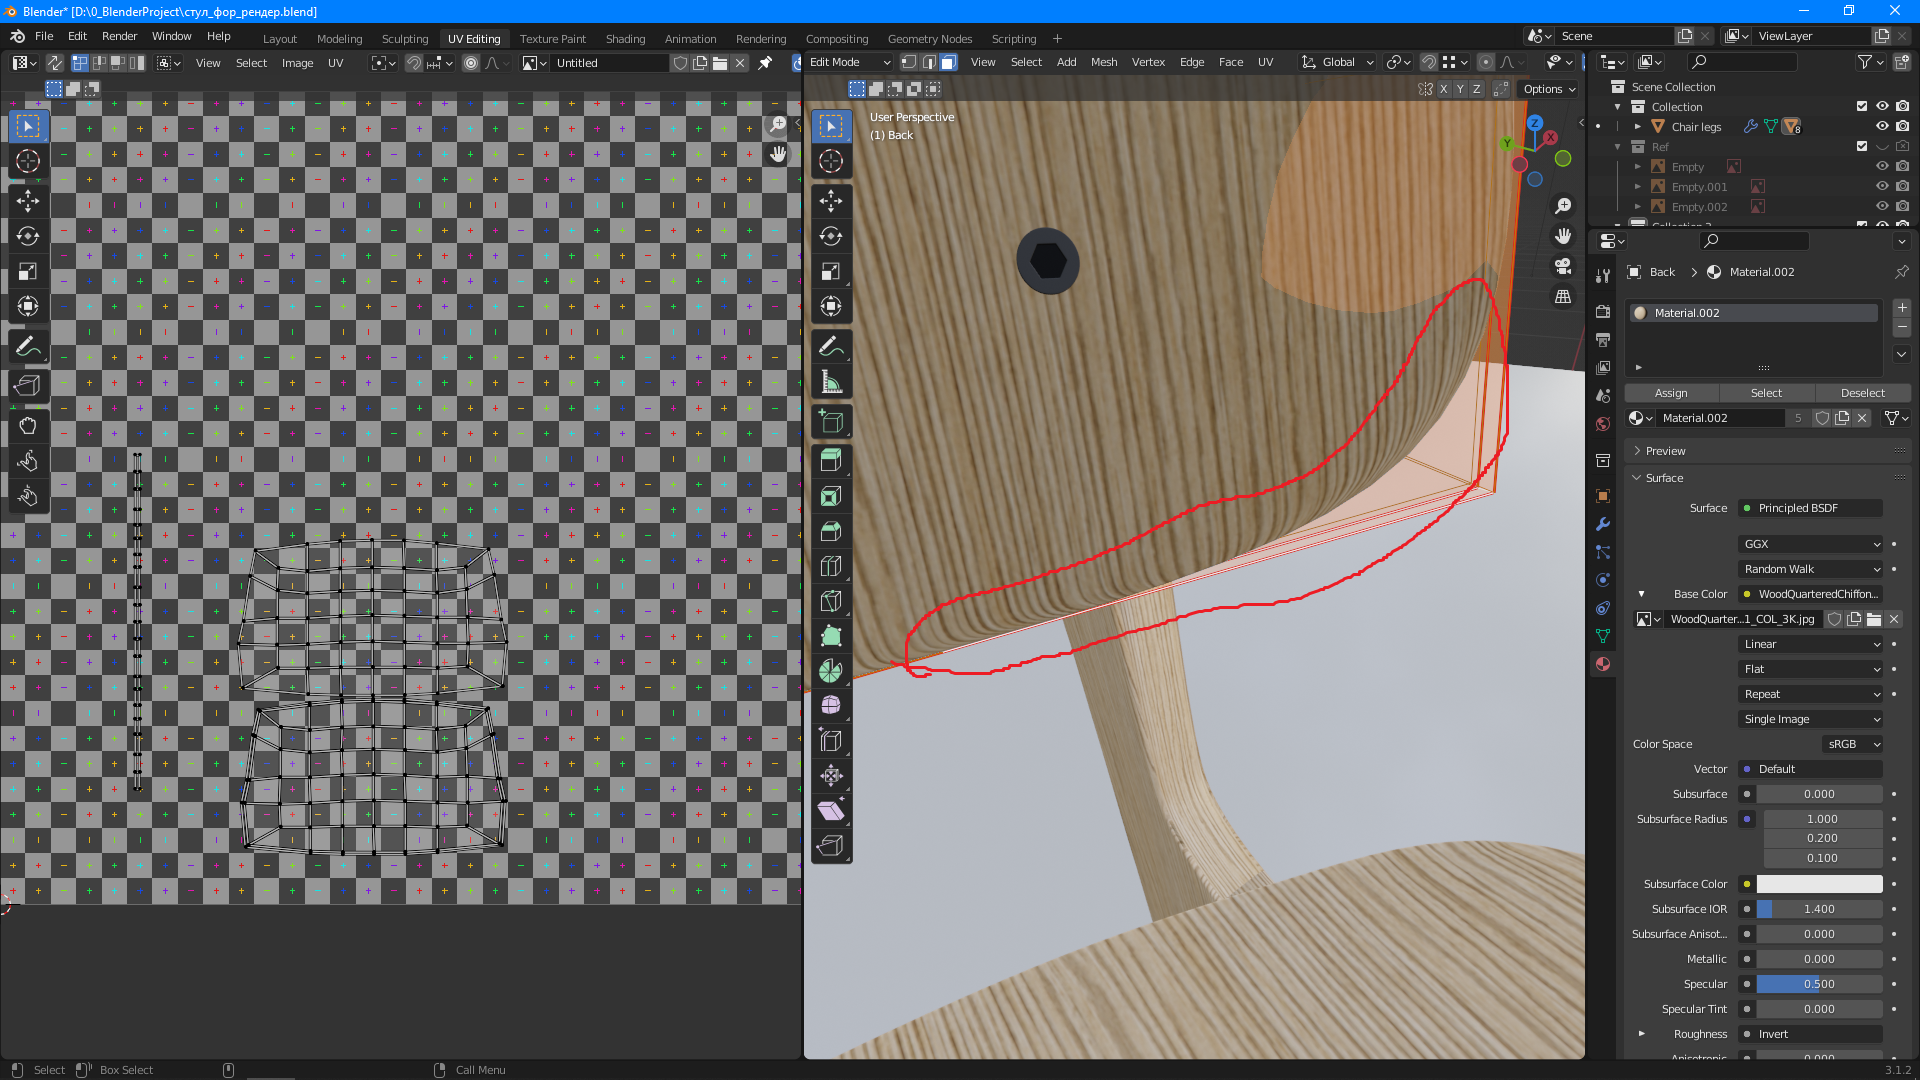Click the Deselect material button
1920x1080 pixels.
pos(1862,393)
